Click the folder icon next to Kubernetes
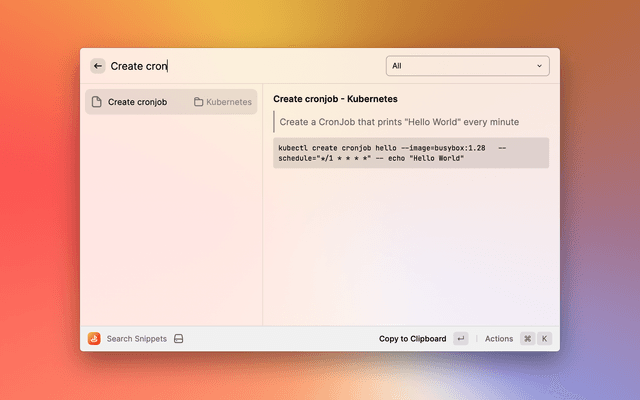Screen dimensions: 640x400 [199, 102]
